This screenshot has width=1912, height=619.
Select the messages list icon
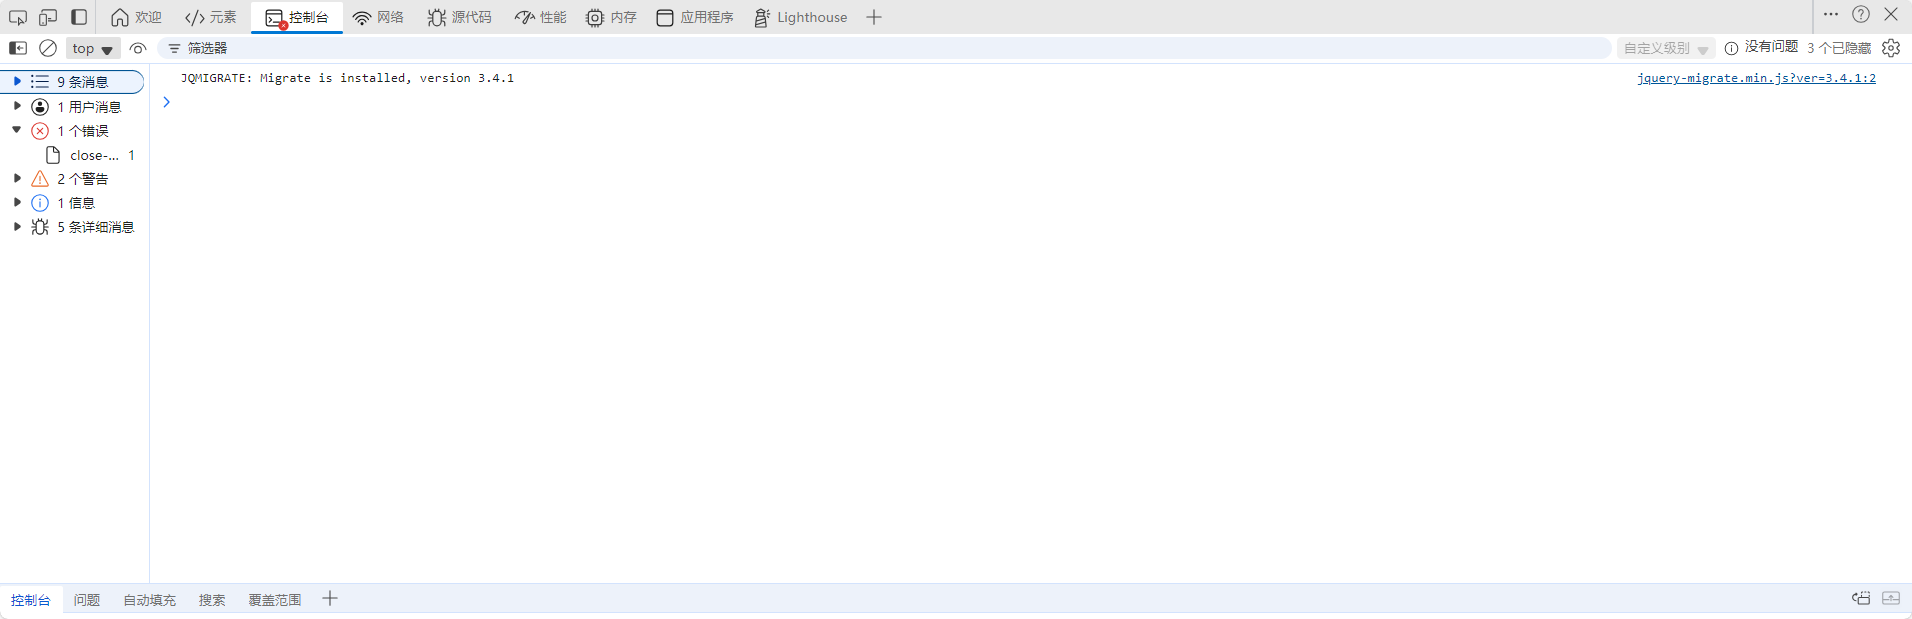click(x=40, y=81)
